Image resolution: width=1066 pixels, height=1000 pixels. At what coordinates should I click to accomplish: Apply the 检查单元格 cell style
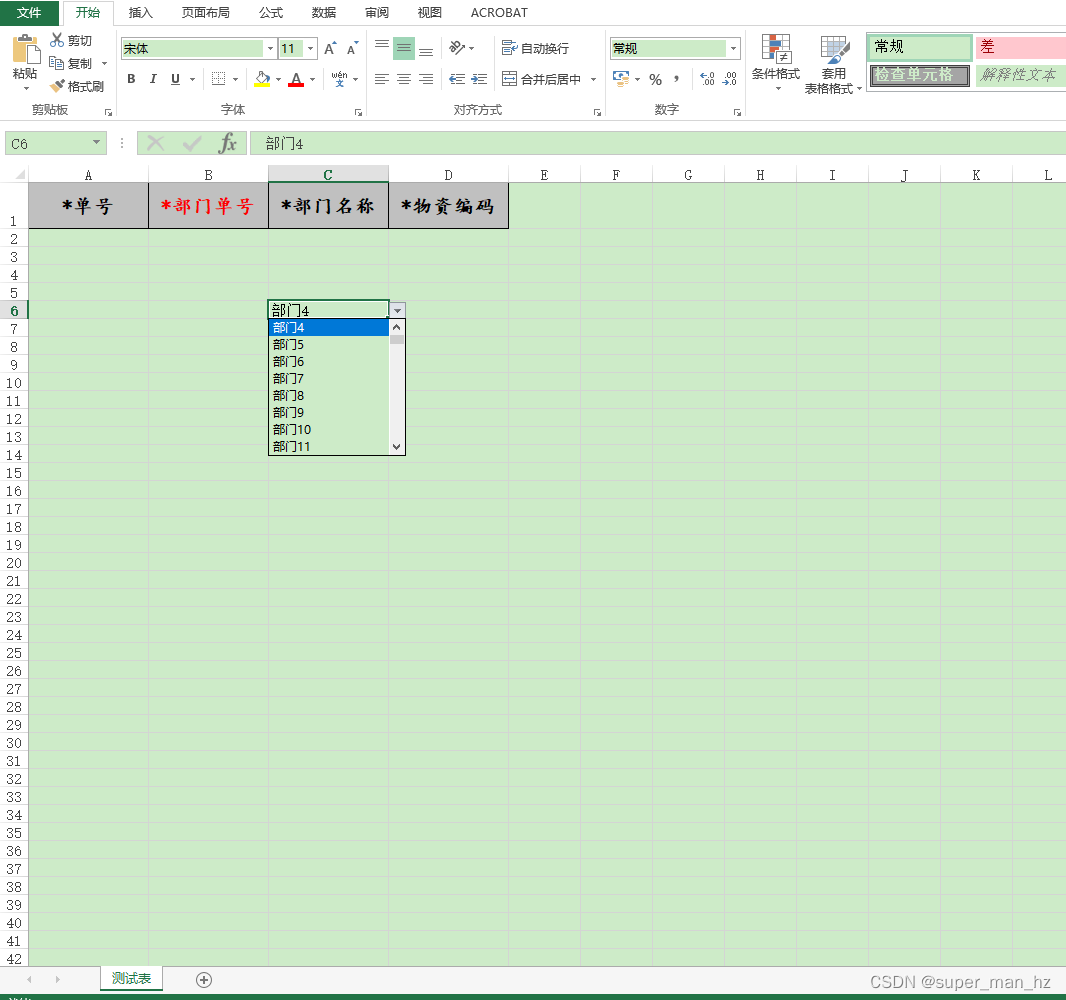(920, 75)
